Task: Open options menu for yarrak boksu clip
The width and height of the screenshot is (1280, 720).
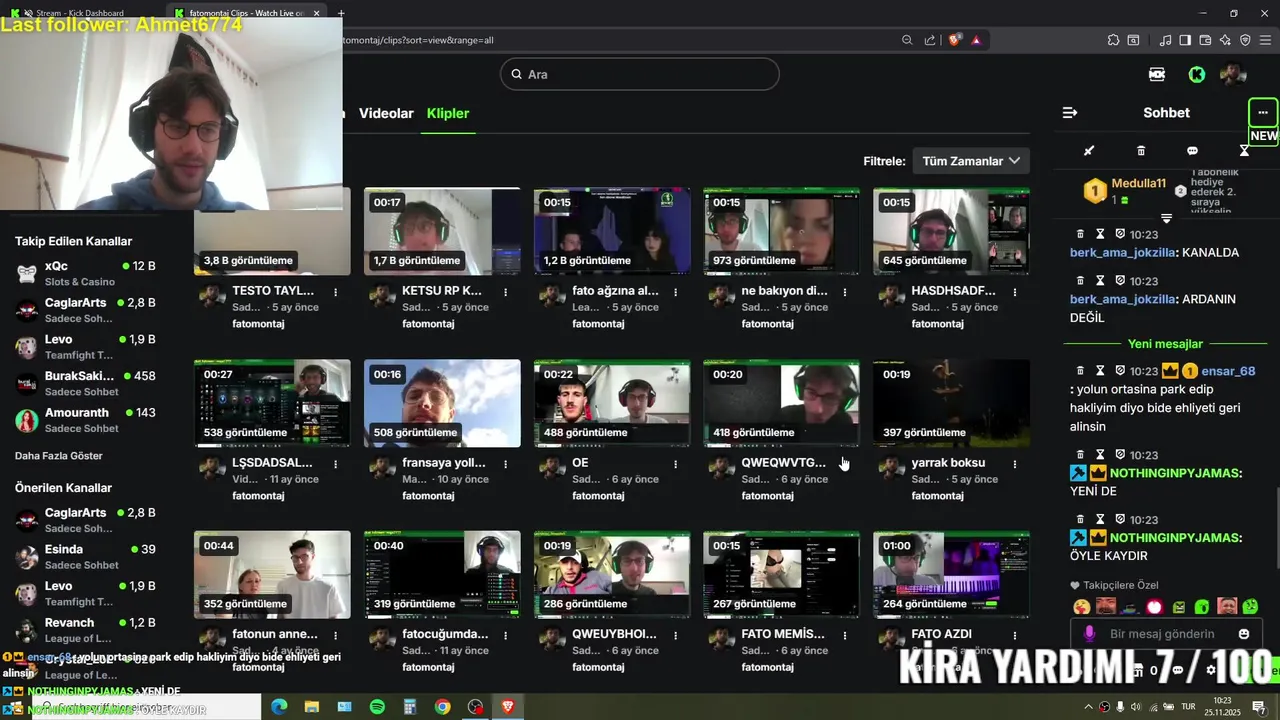Action: [x=1014, y=464]
